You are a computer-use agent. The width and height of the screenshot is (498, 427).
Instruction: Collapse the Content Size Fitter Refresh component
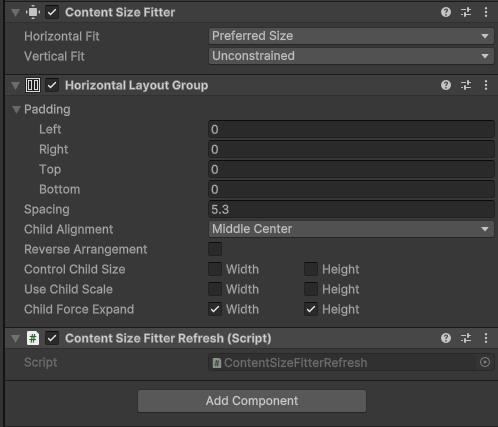(15, 339)
